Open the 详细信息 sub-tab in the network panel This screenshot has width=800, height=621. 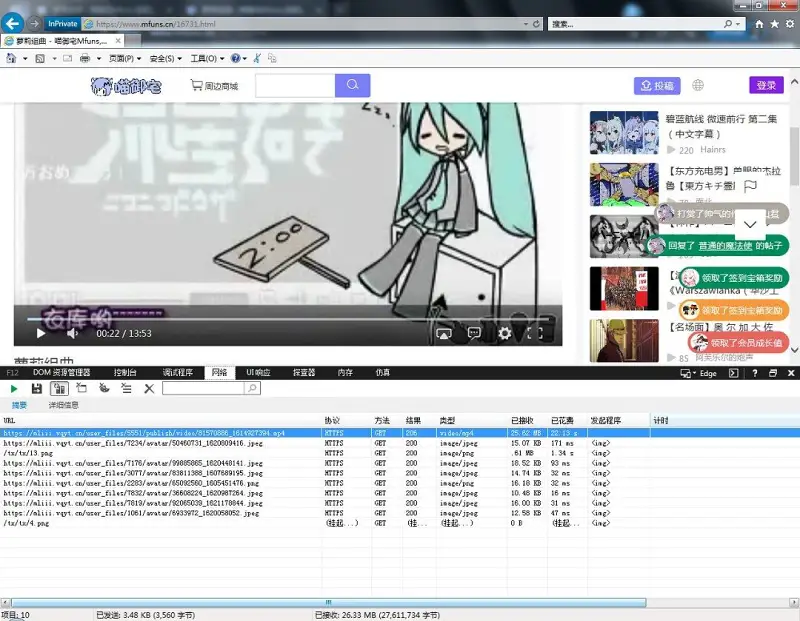click(64, 405)
